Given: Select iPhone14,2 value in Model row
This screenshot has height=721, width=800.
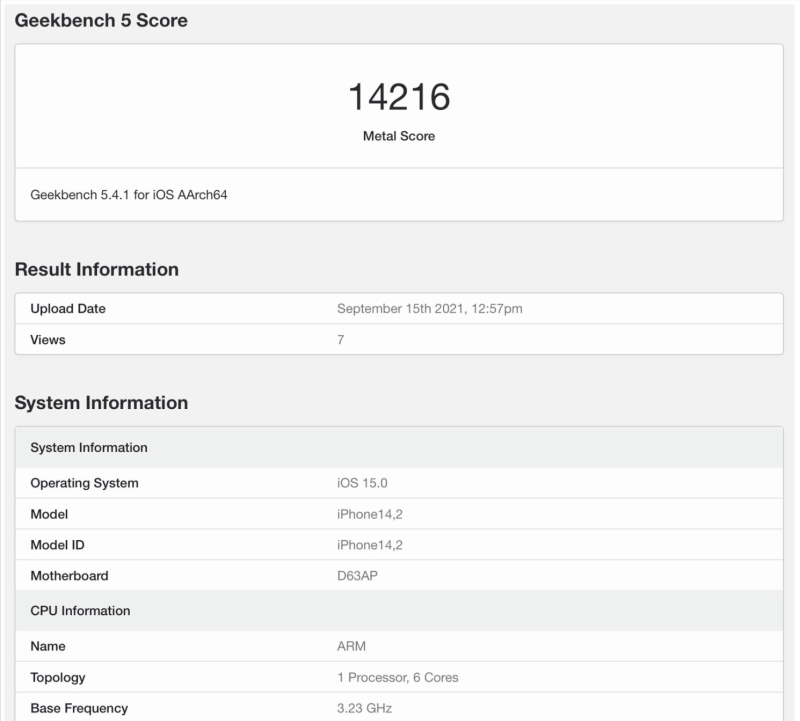Looking at the screenshot, I should tap(369, 514).
